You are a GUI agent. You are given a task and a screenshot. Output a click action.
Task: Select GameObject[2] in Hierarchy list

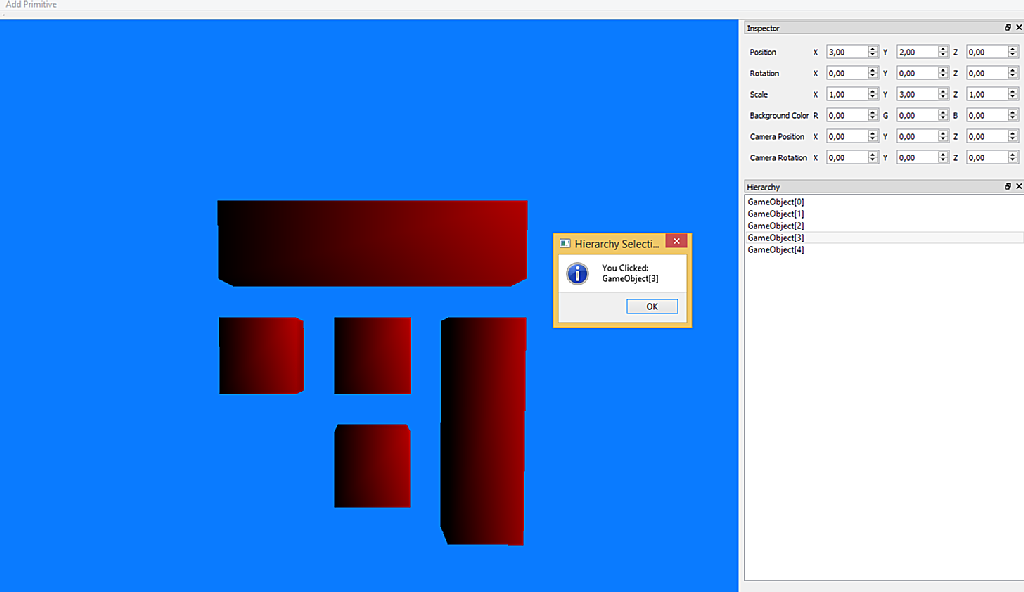pos(776,225)
